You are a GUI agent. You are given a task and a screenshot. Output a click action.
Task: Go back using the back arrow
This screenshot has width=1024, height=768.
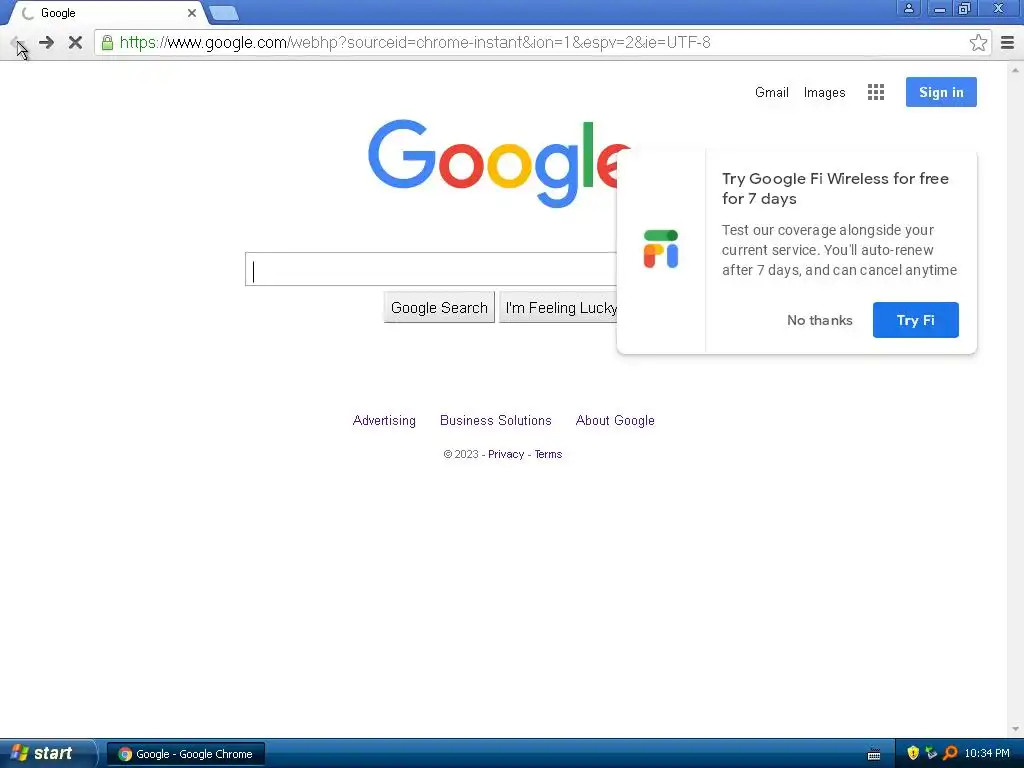tap(17, 43)
